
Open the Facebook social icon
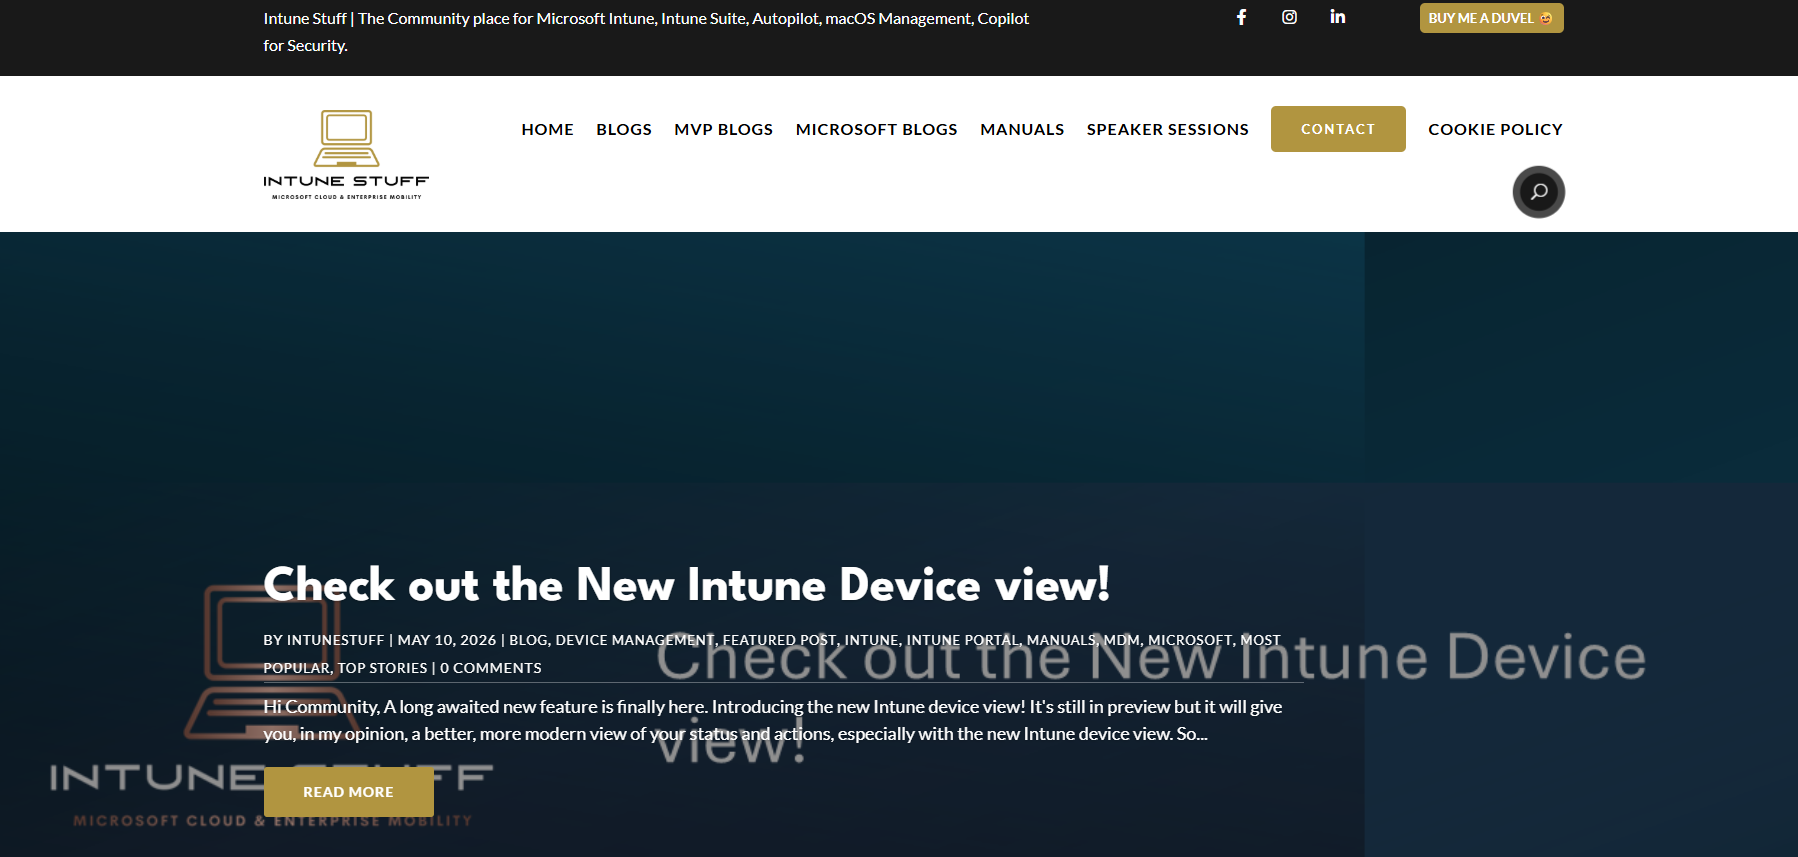point(1241,17)
